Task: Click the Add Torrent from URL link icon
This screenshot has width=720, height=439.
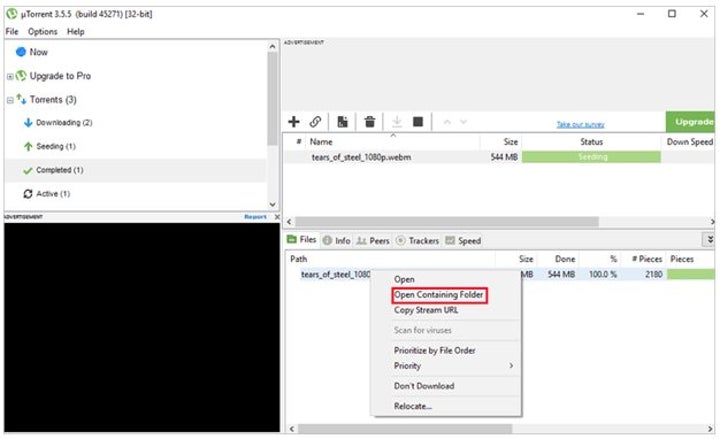Action: (316, 122)
